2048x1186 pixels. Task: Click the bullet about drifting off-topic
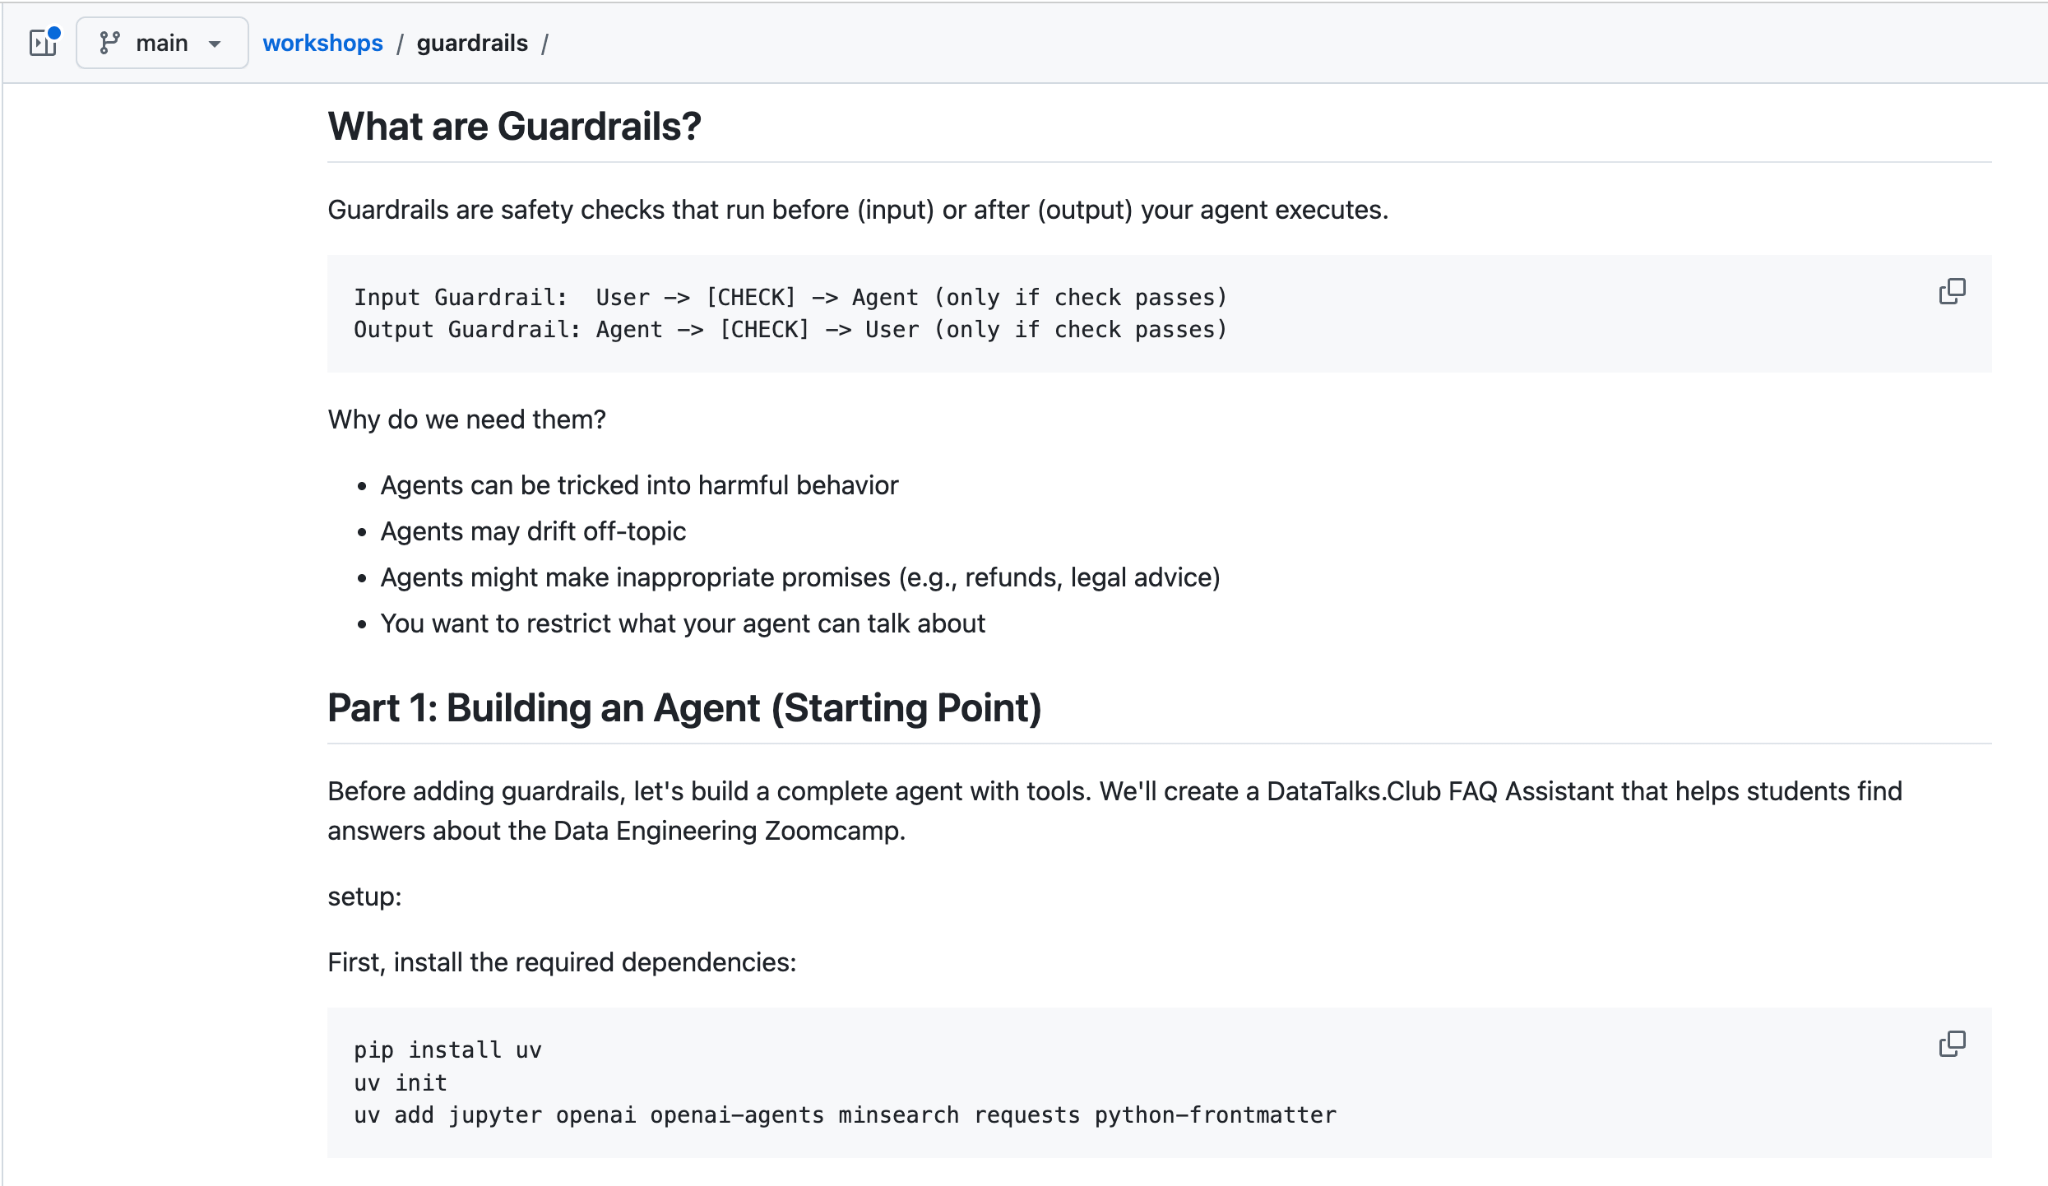(533, 531)
